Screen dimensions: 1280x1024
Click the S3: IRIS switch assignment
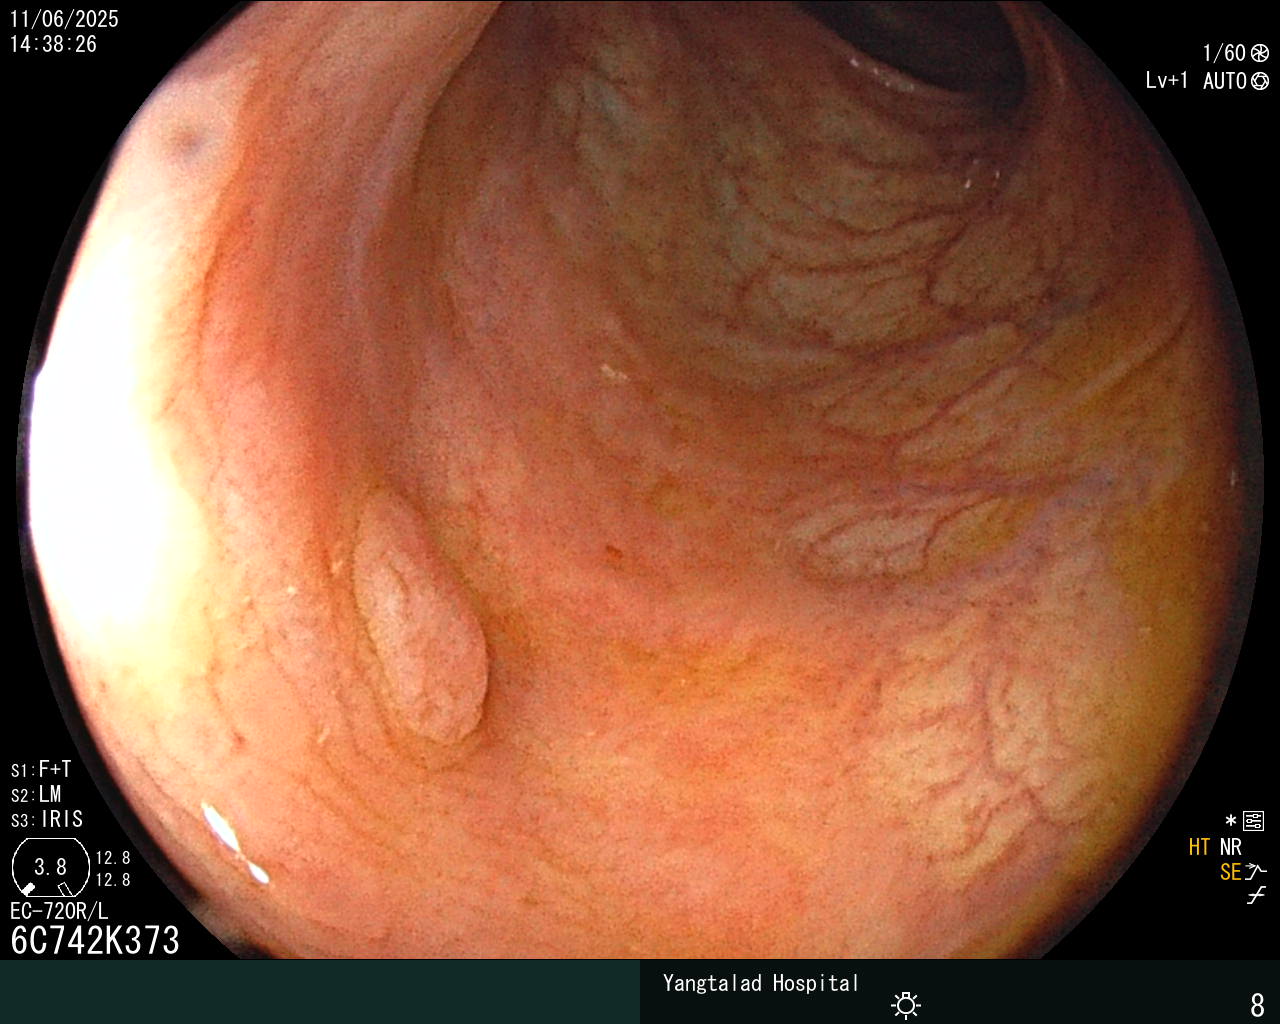pyautogui.click(x=47, y=819)
